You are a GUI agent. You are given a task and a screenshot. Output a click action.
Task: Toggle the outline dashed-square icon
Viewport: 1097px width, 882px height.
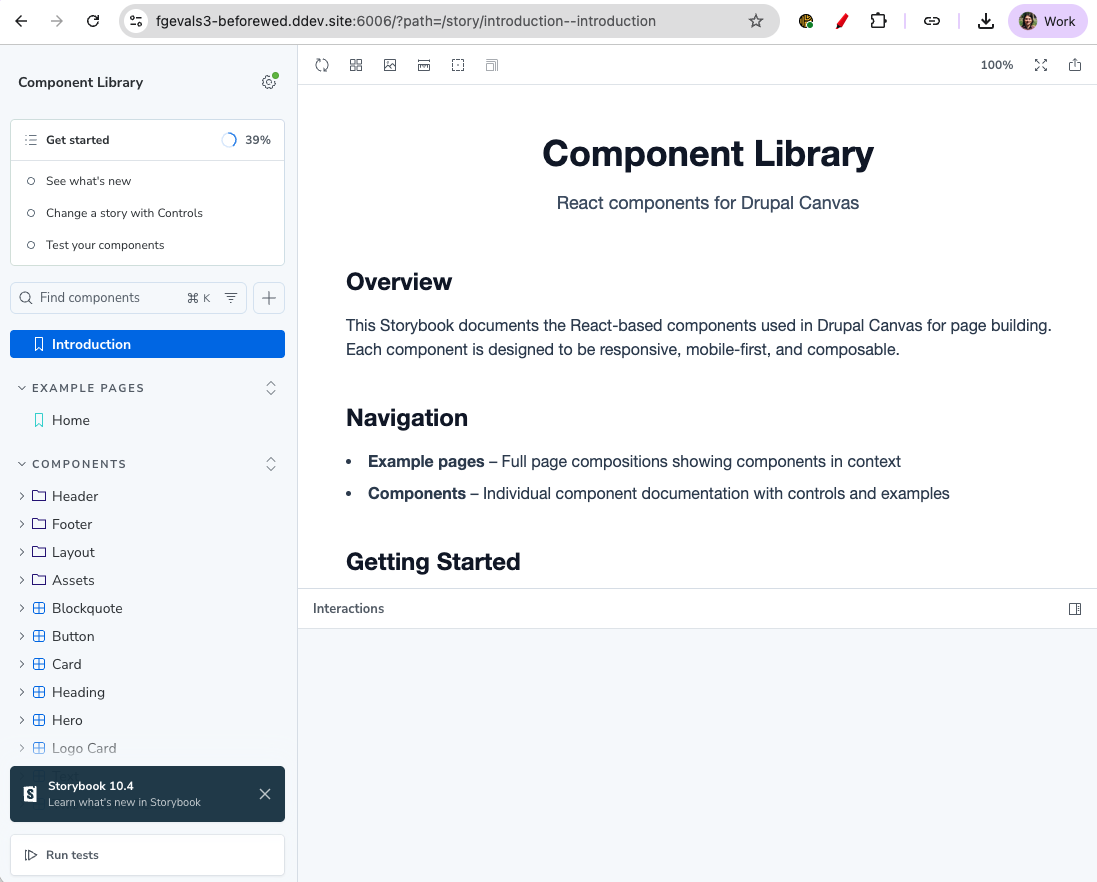tap(458, 65)
